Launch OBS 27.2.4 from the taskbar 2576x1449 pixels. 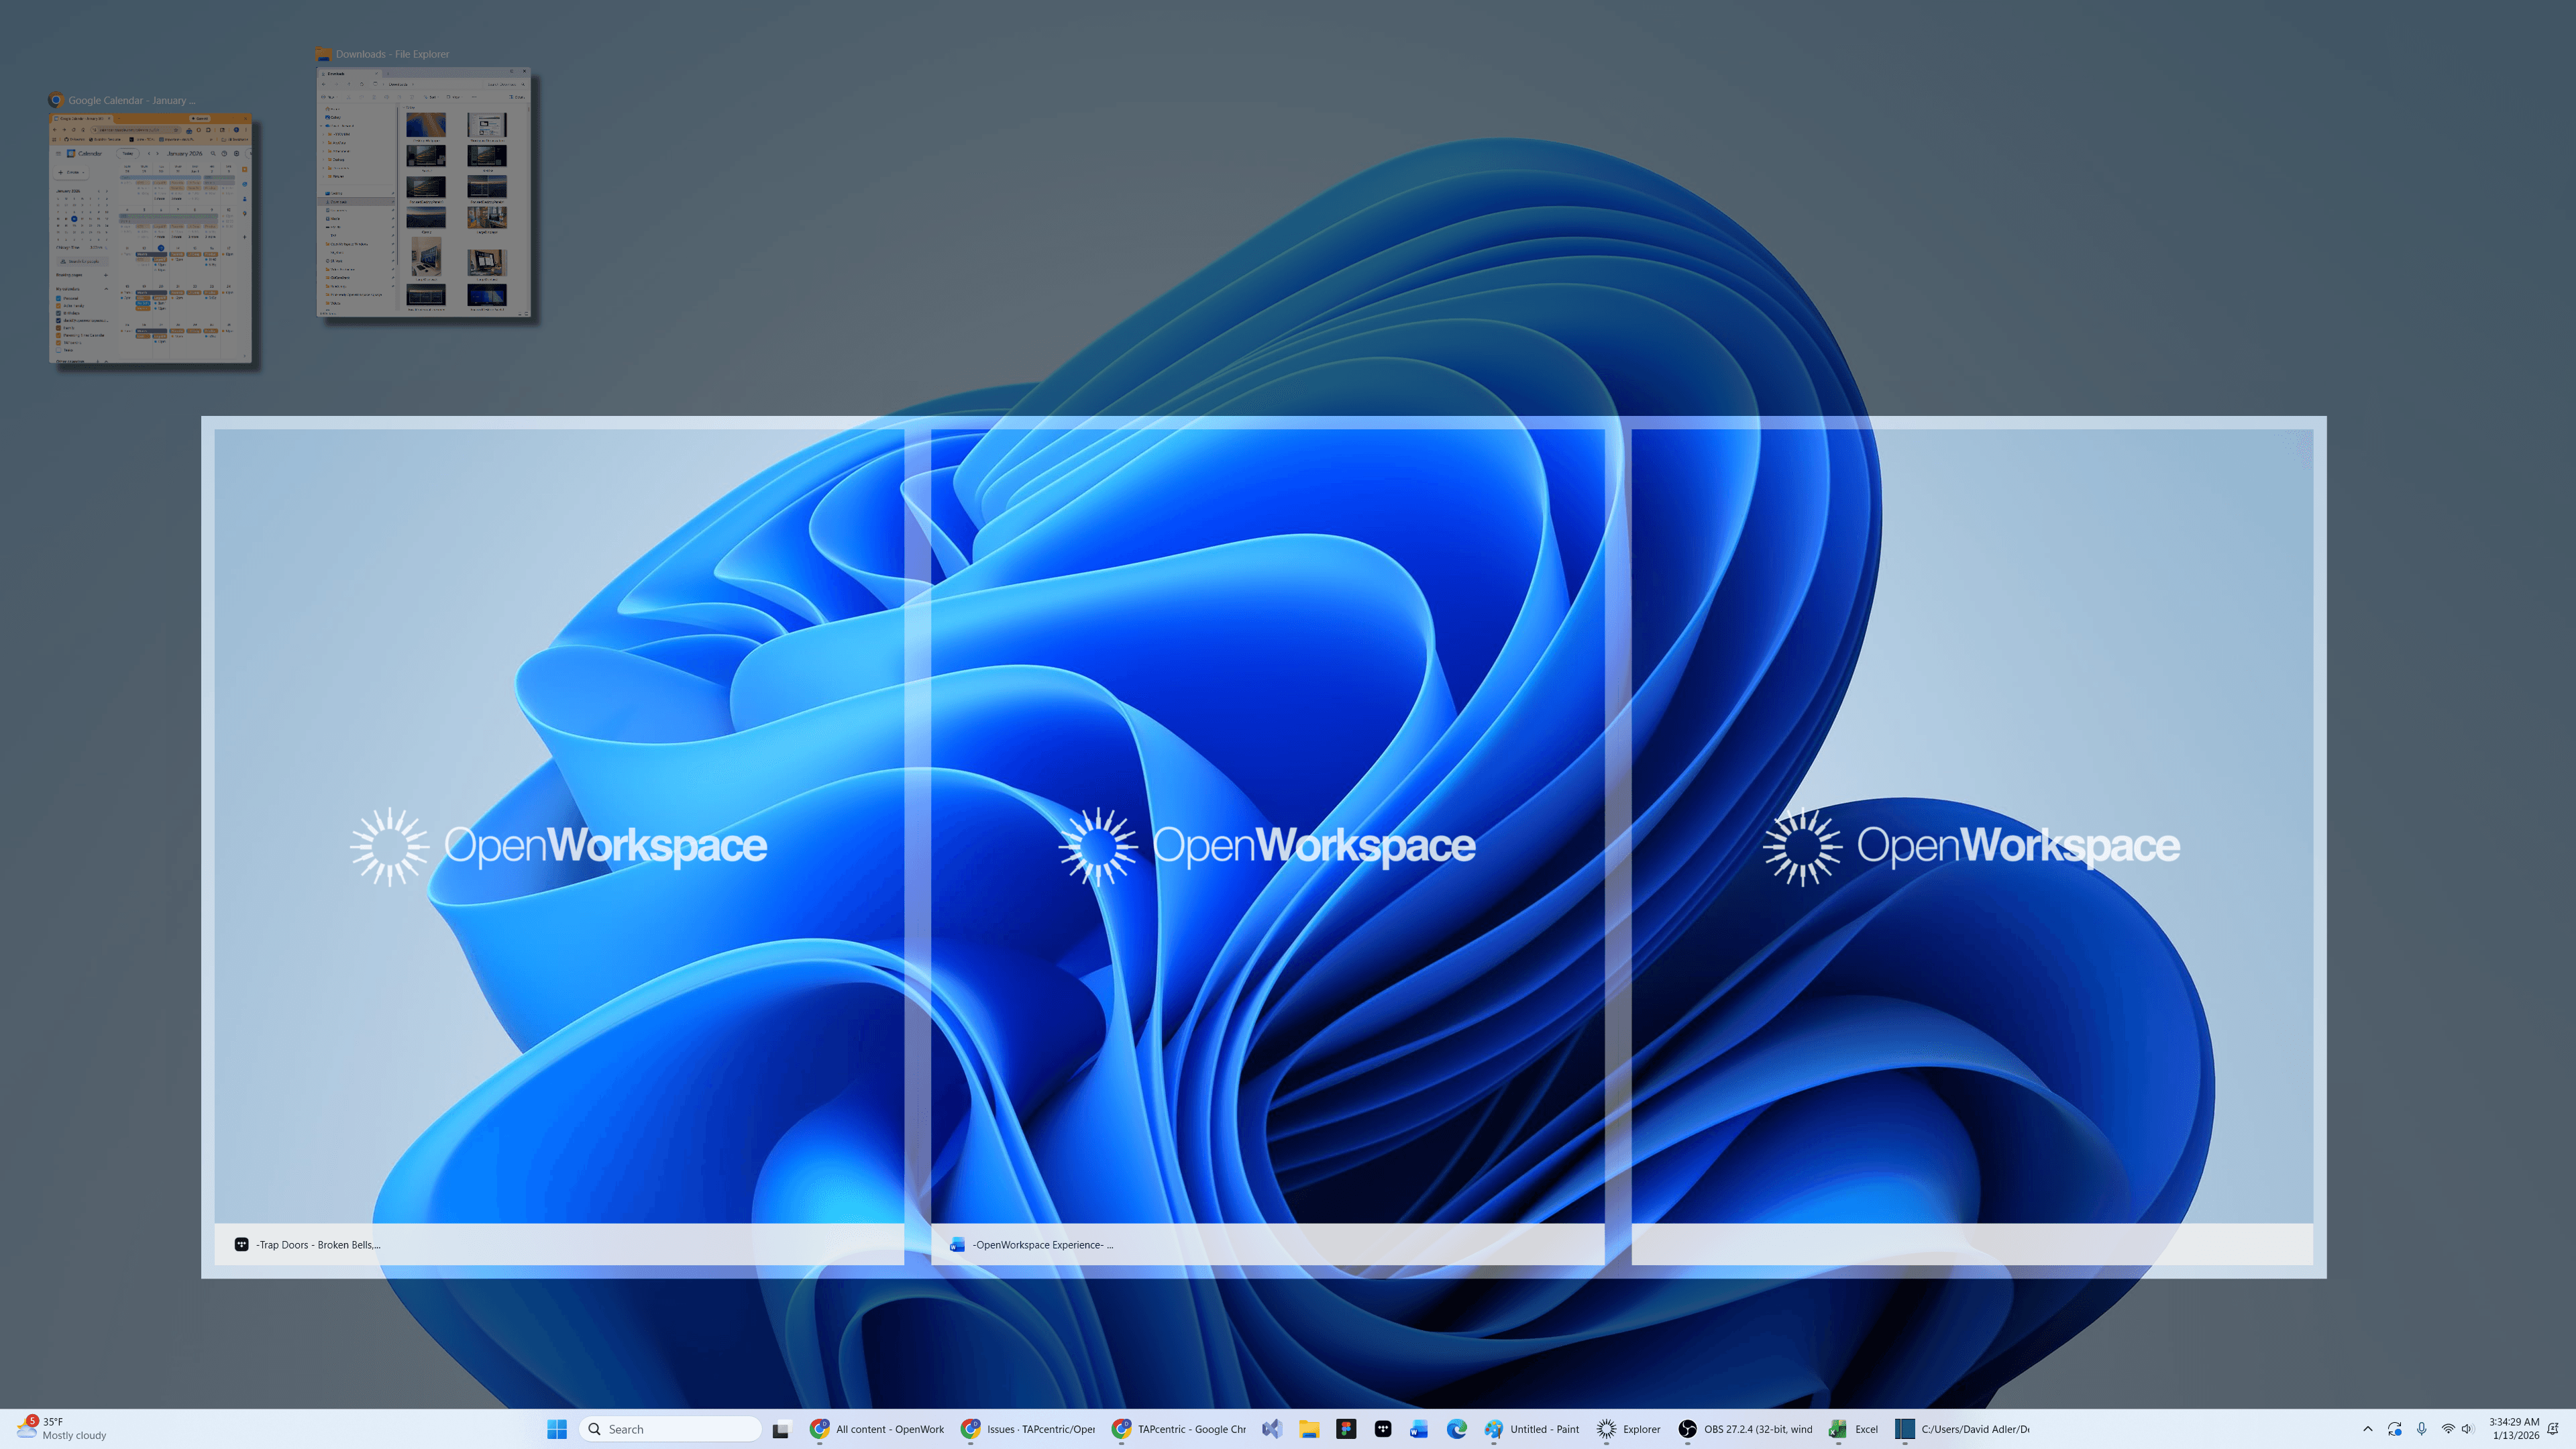(x=1687, y=1428)
